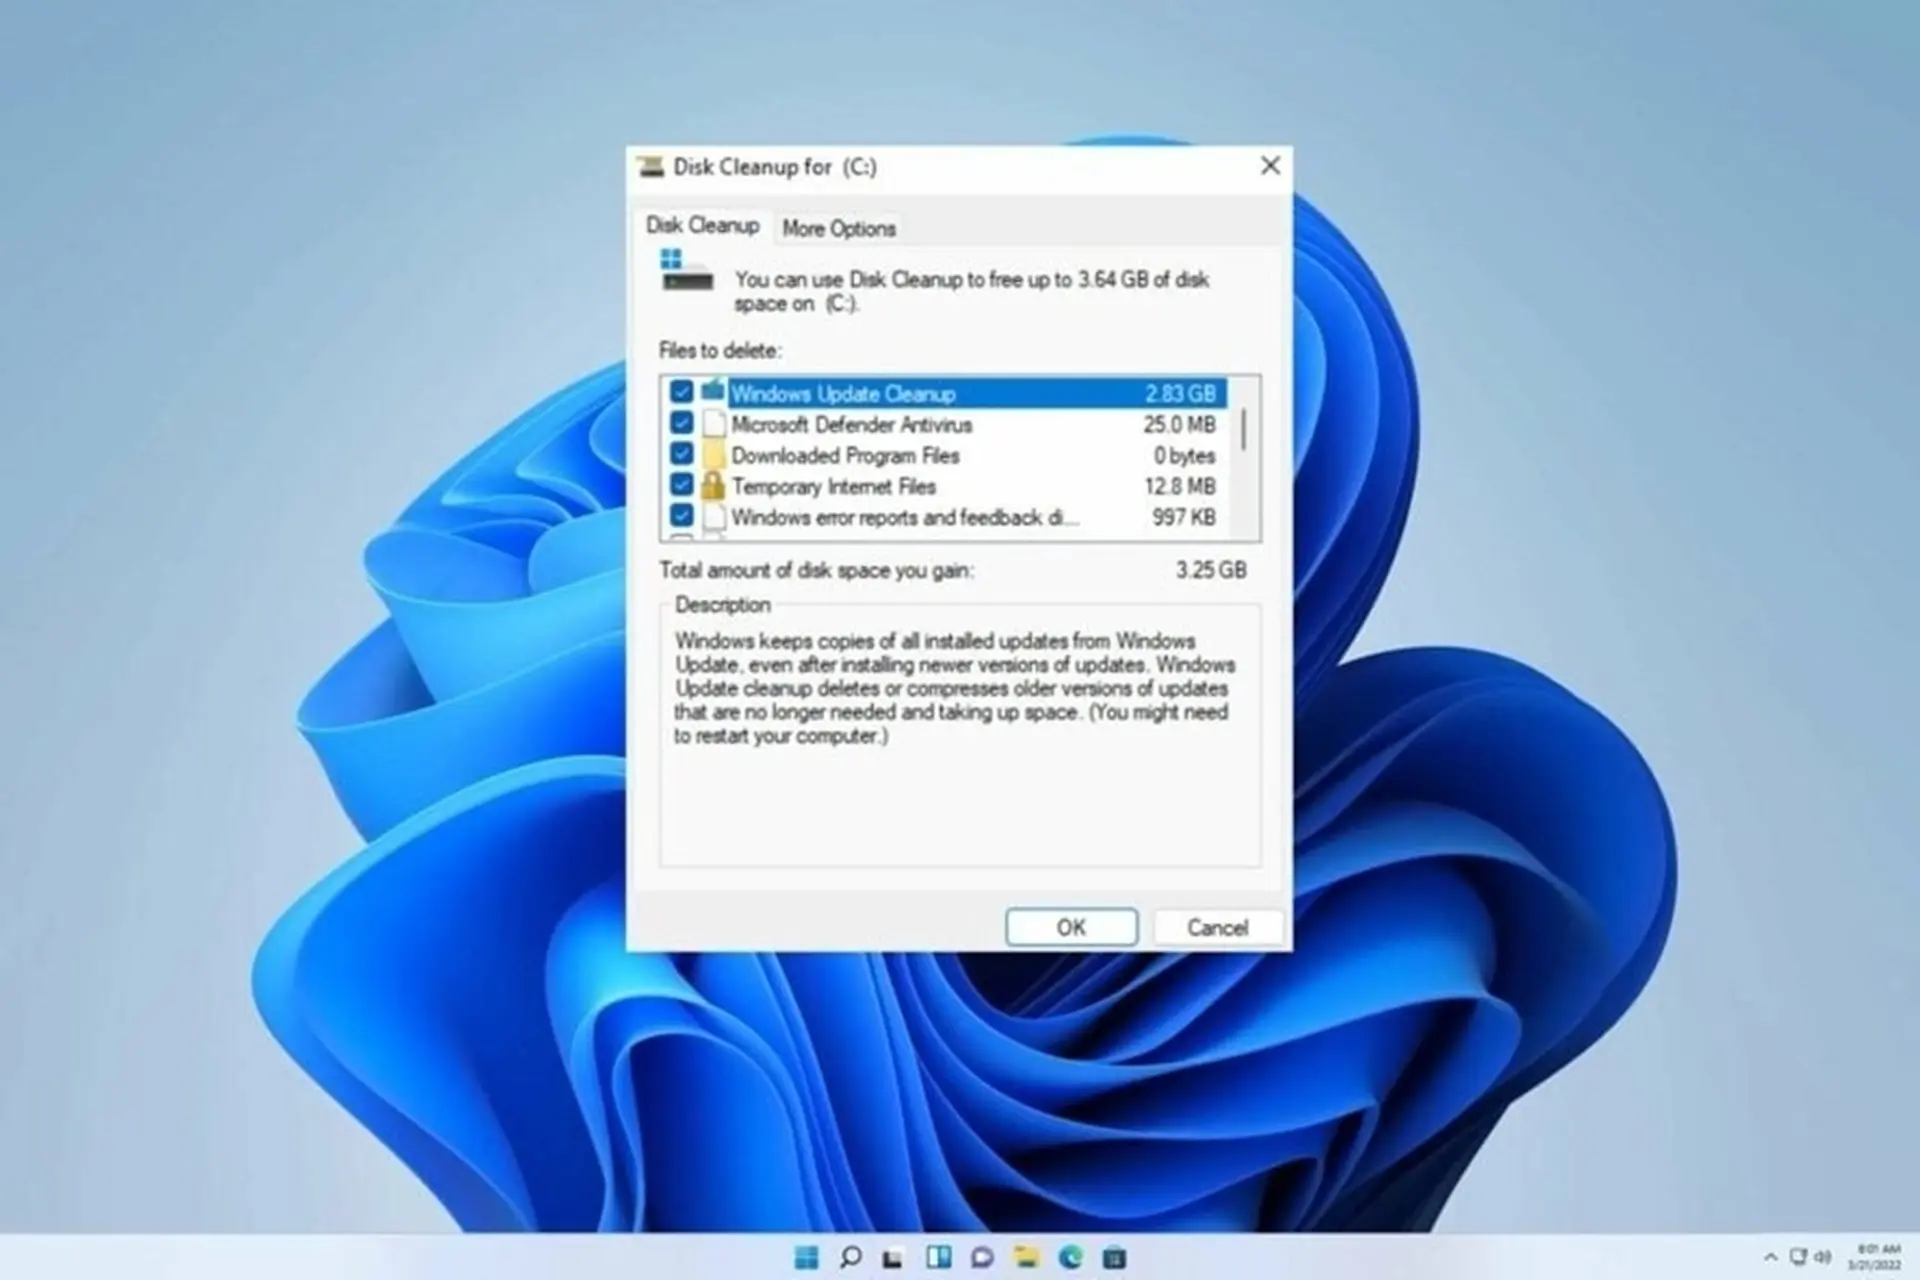The image size is (1920, 1280).
Task: Click taskbar Search
Action: pos(850,1257)
